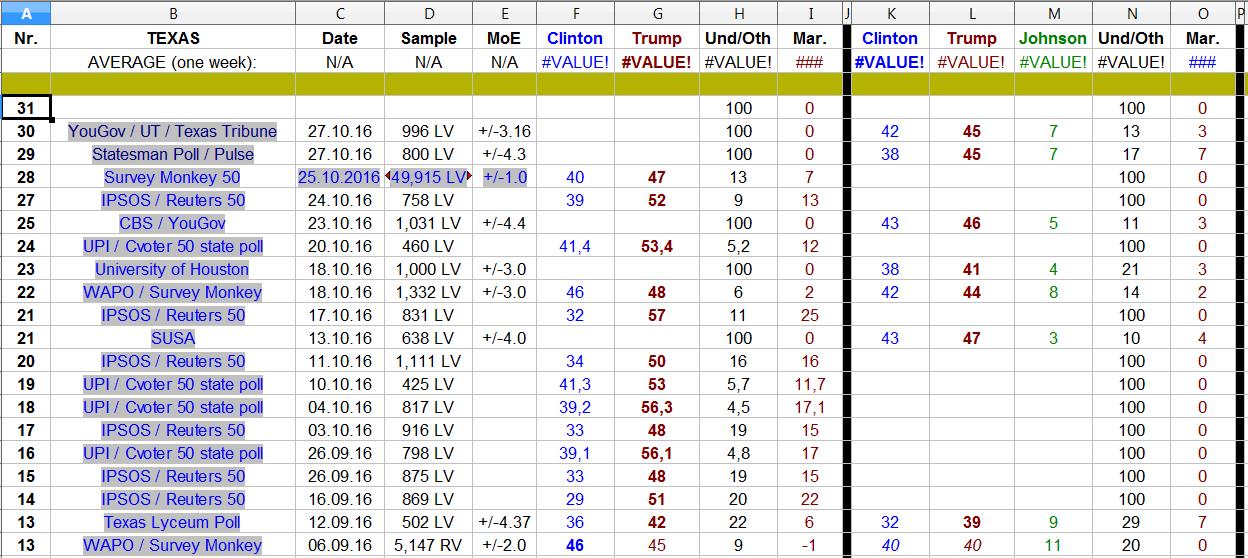Open the 'SUSA' poll link

click(x=173, y=338)
